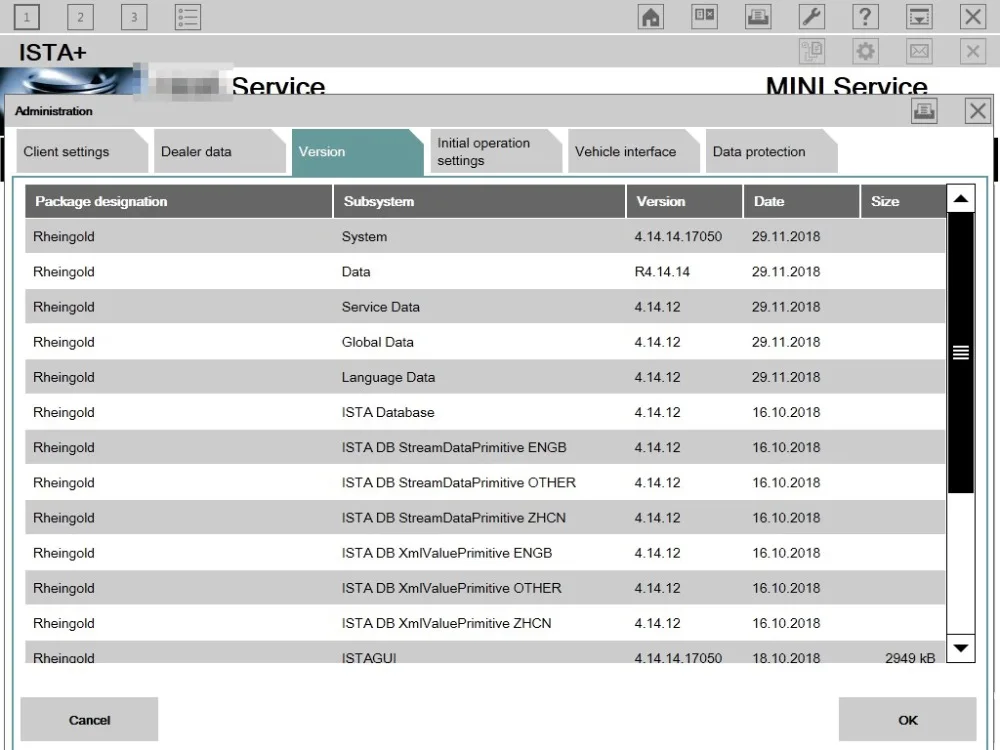Image resolution: width=1000 pixels, height=750 pixels.
Task: Select the Language Data row
Action: 485,377
